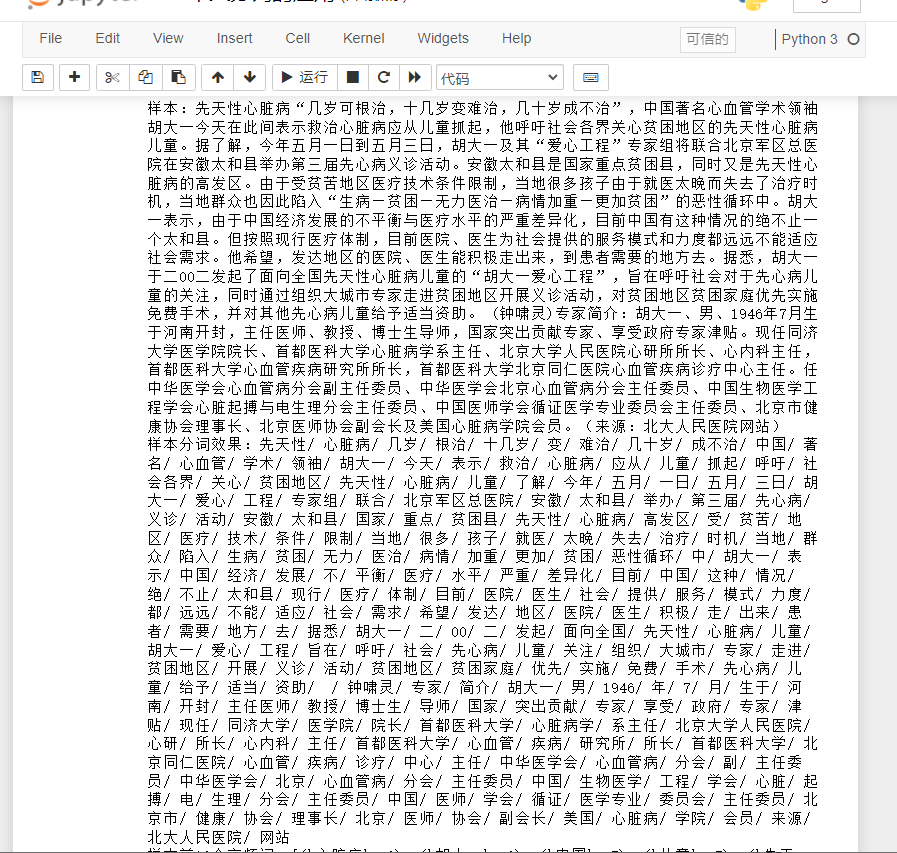Open the Insert menu

tap(234, 38)
